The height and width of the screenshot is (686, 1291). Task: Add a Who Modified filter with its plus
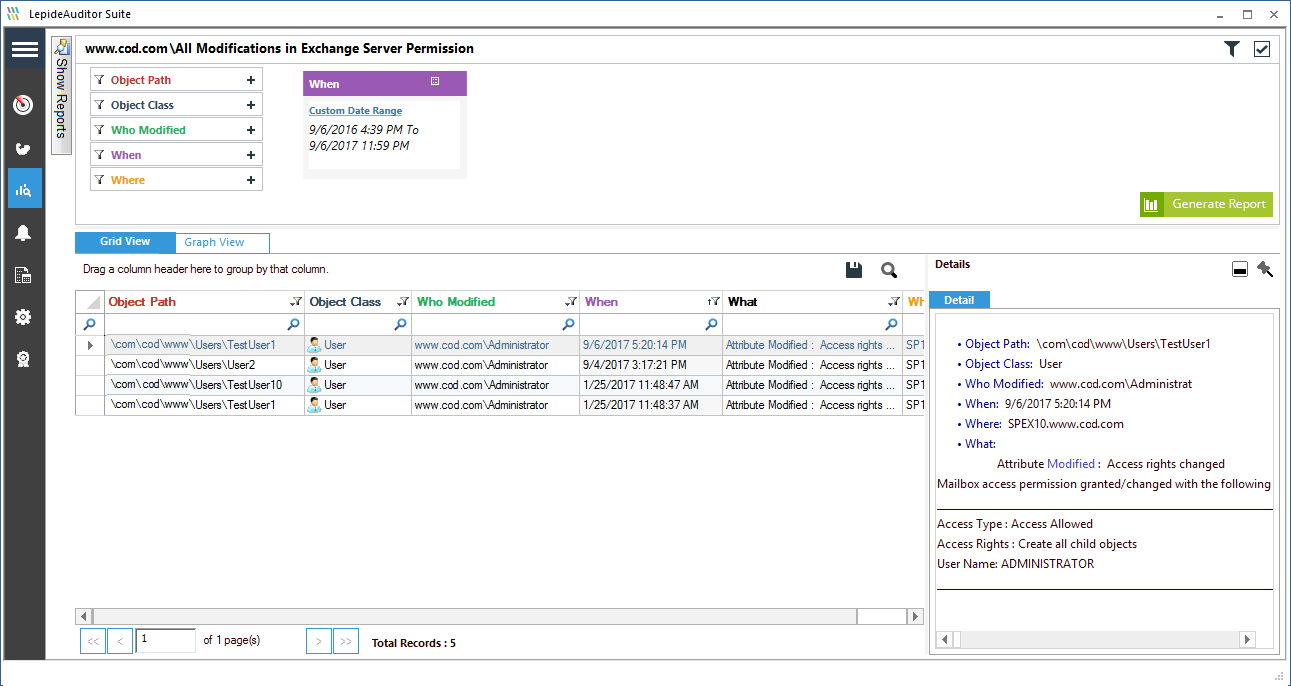pyautogui.click(x=251, y=130)
